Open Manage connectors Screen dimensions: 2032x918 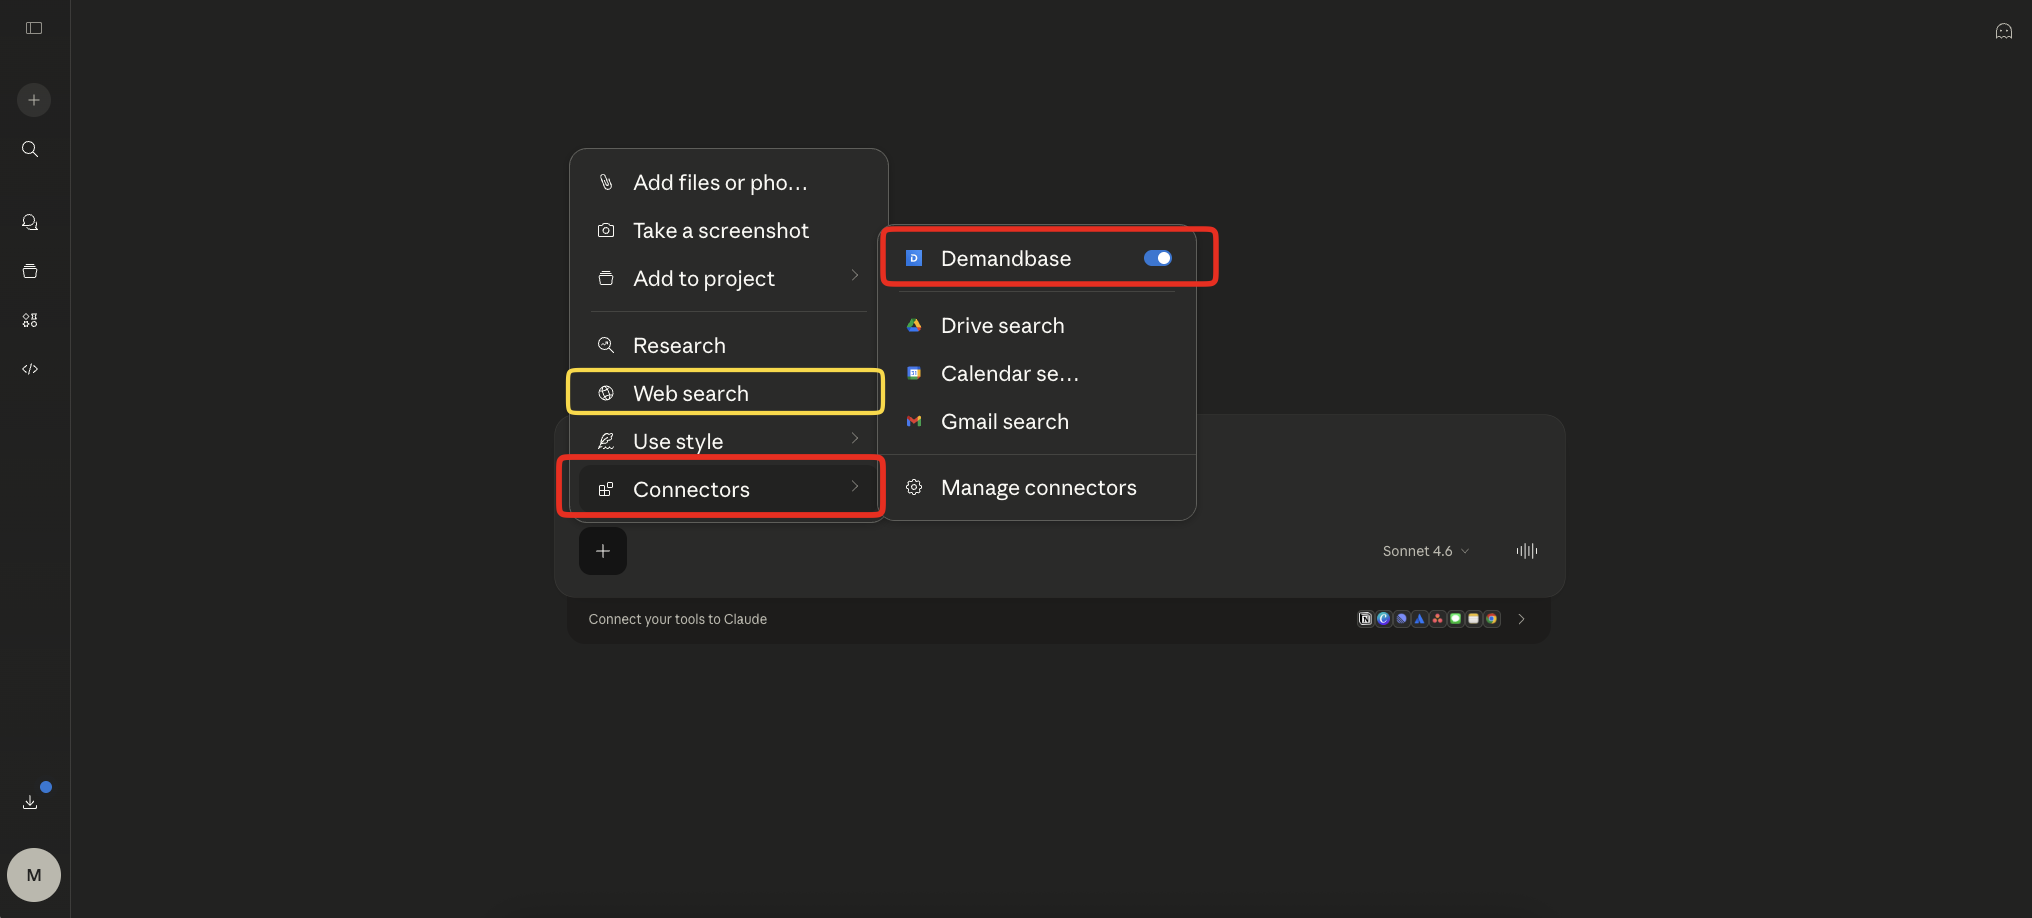point(1037,487)
